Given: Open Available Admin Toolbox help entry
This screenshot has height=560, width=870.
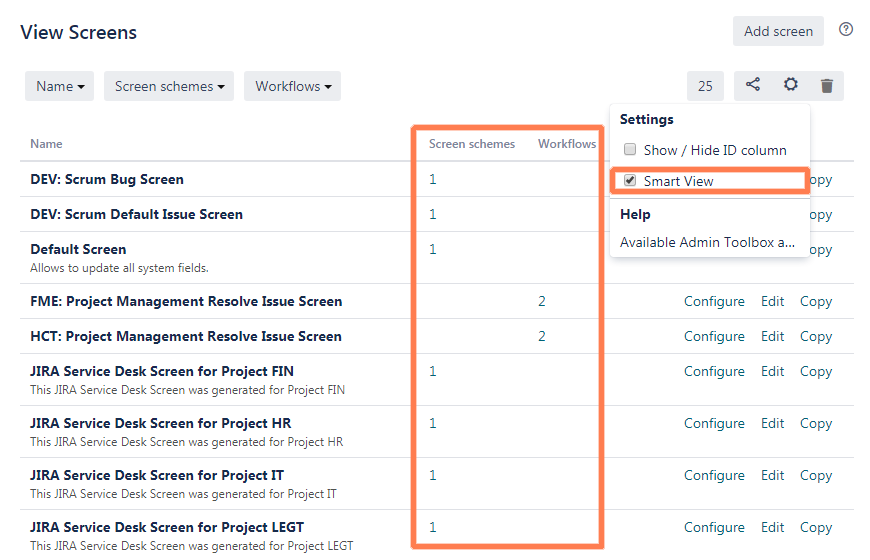Looking at the screenshot, I should [x=707, y=242].
